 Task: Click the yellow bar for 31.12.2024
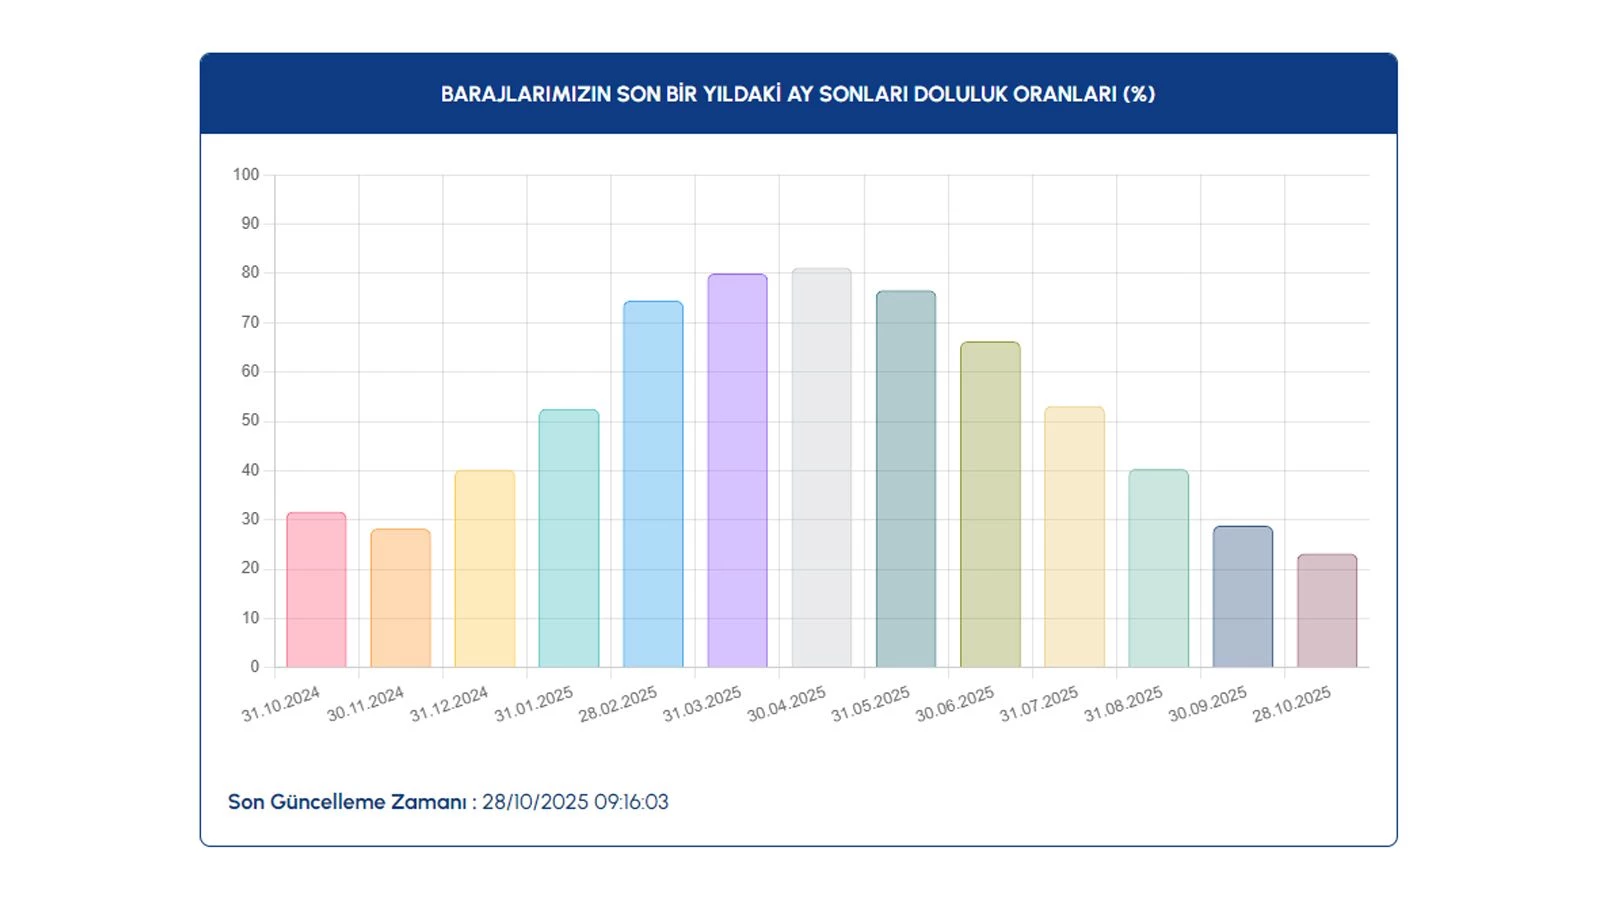tap(485, 569)
